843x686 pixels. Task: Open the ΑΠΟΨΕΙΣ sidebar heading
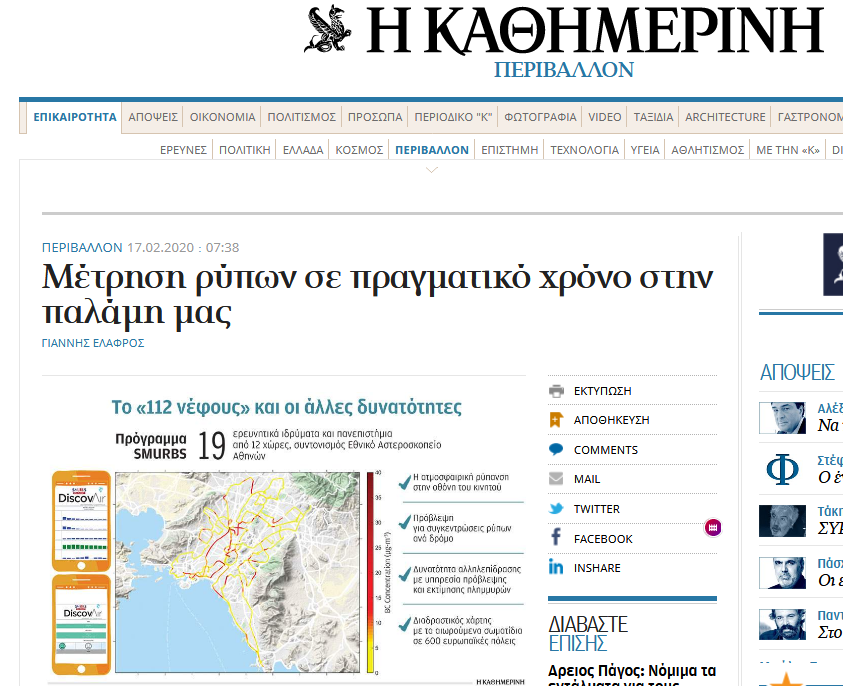click(797, 372)
